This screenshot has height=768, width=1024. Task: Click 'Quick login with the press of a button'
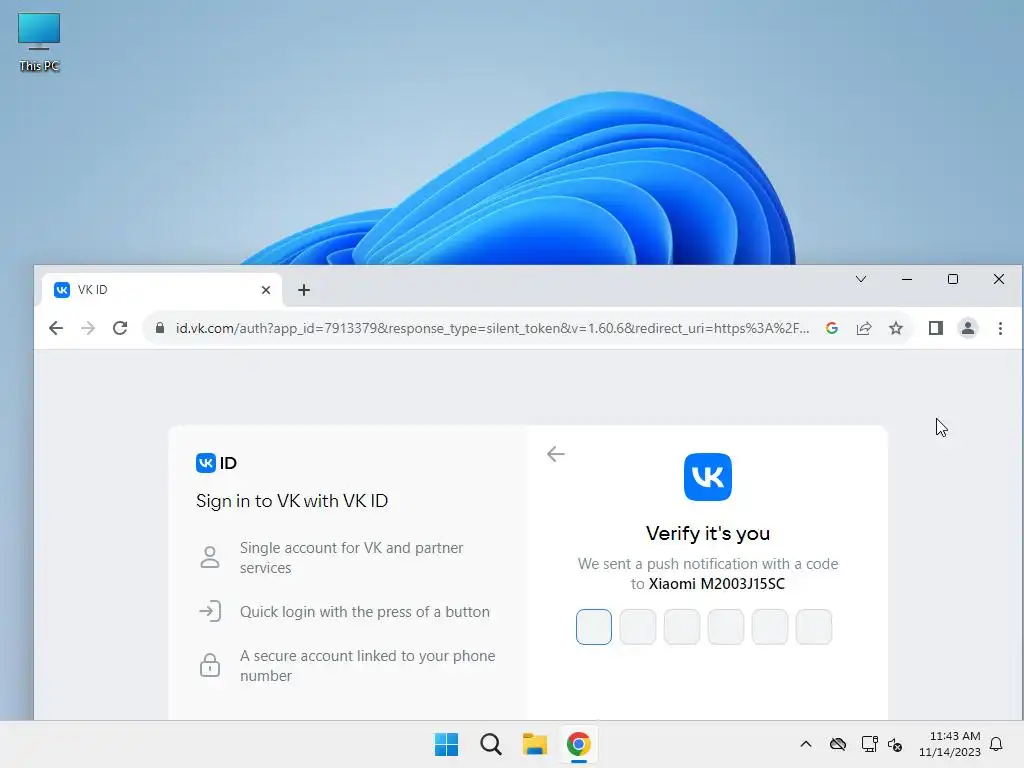[364, 612]
